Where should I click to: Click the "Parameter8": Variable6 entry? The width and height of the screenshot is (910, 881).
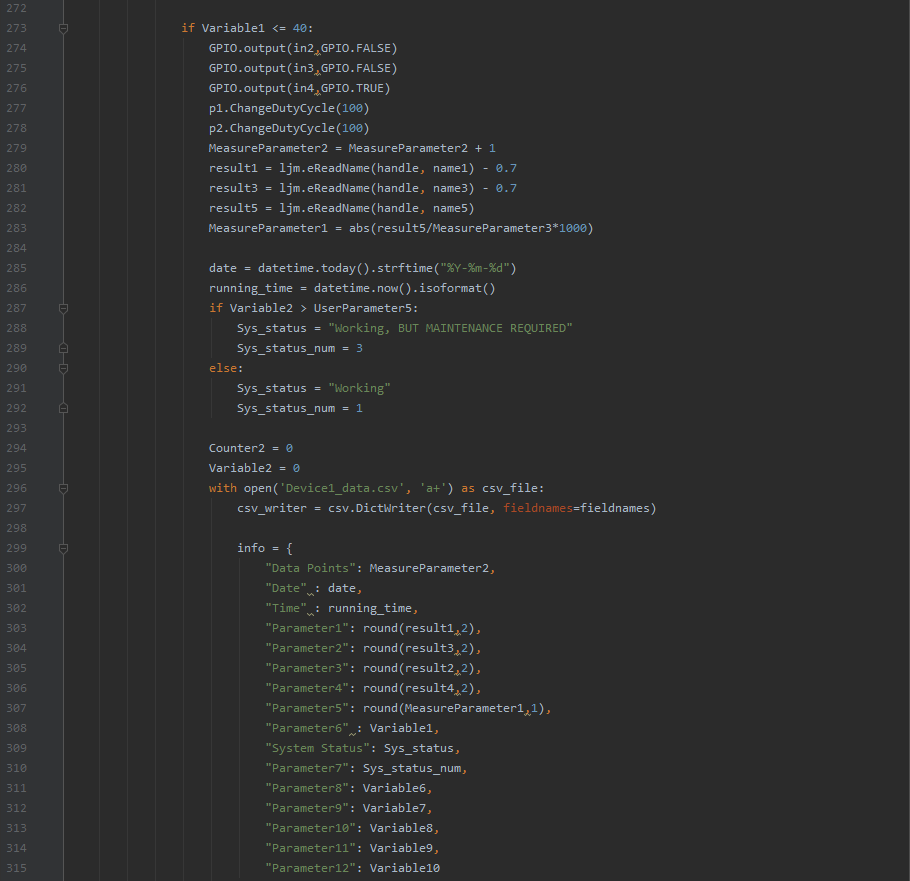coord(349,789)
